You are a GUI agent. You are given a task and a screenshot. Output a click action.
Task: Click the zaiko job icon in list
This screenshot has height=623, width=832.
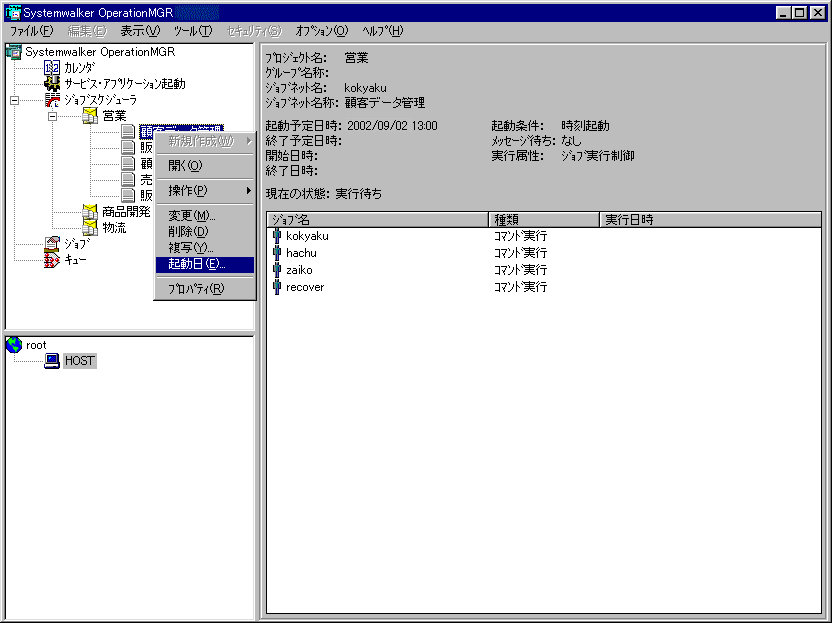pos(276,270)
